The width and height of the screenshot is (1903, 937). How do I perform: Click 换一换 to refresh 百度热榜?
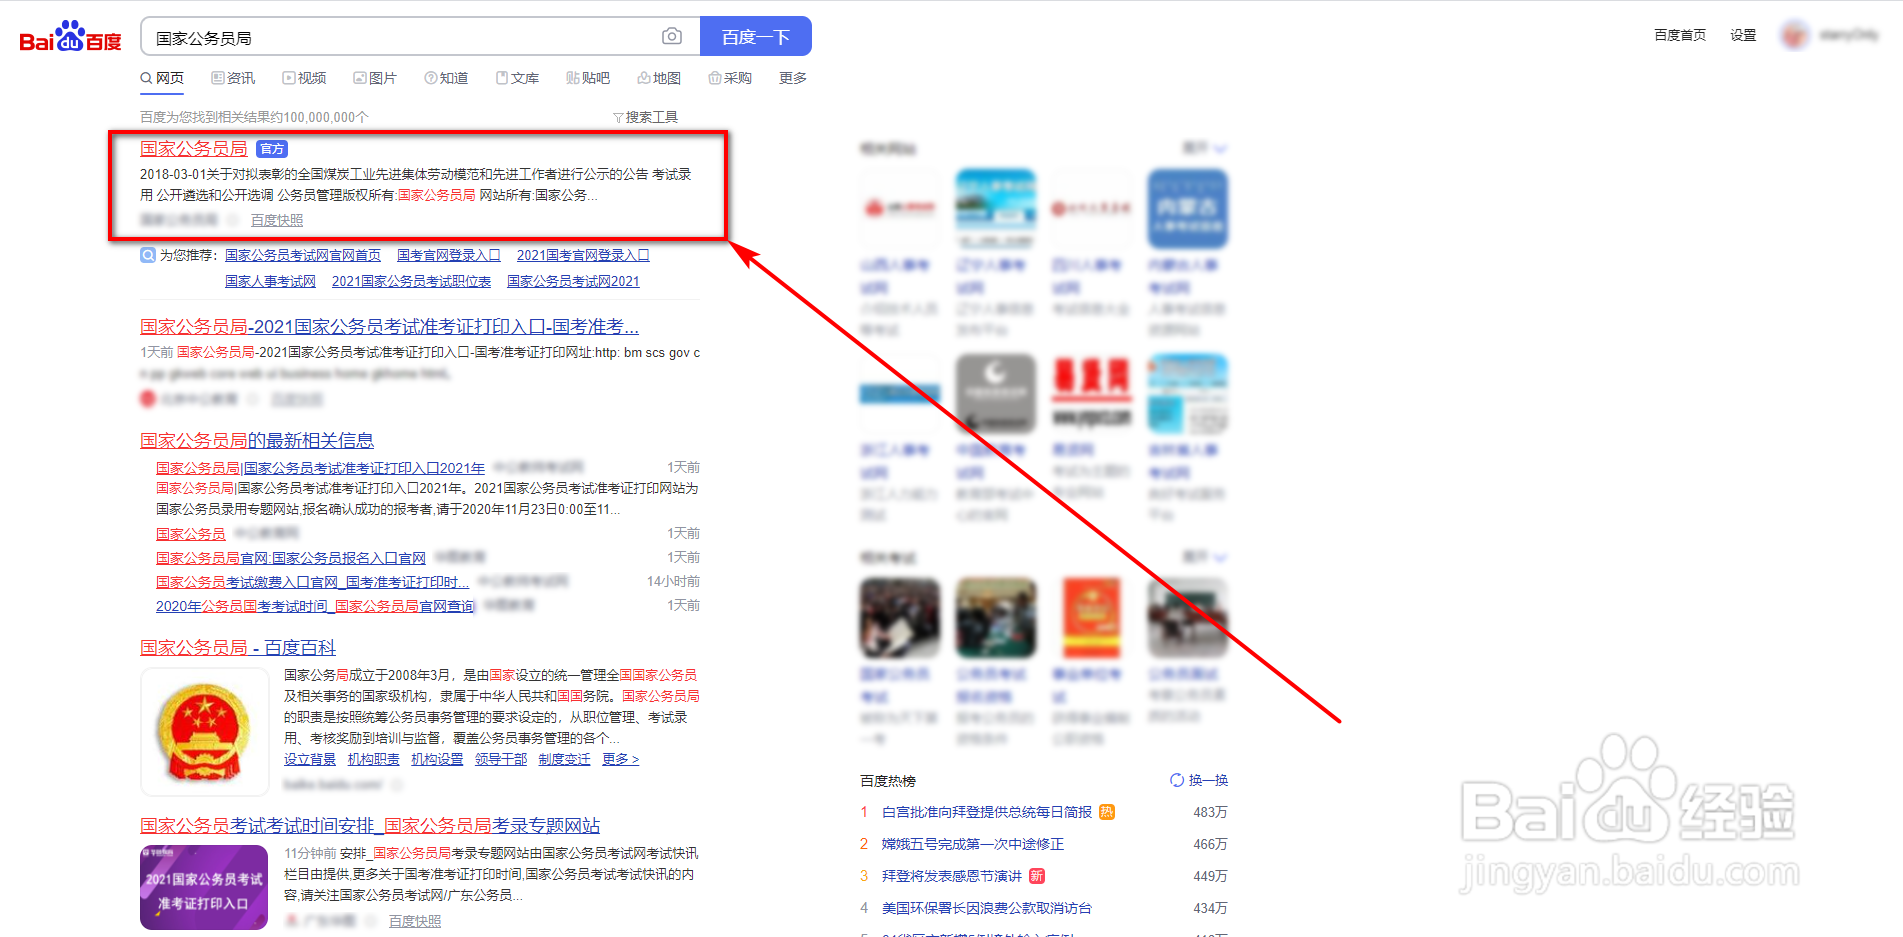click(1199, 780)
